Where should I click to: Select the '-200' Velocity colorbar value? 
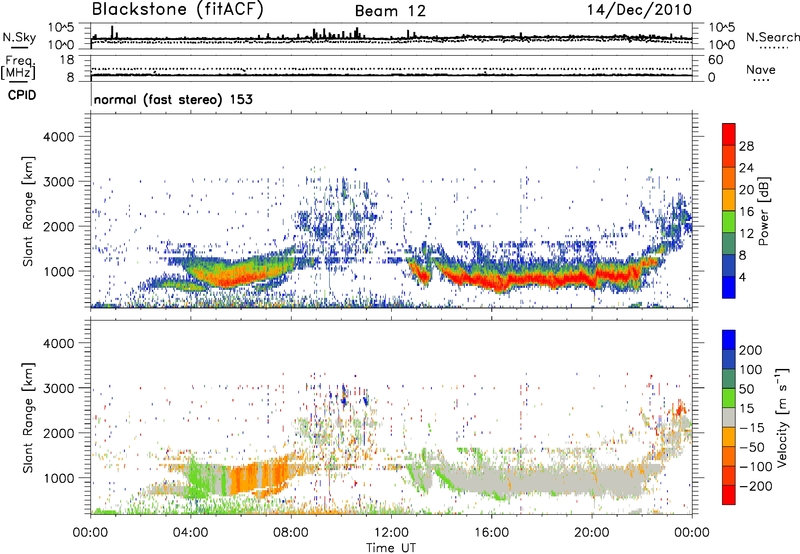(755, 486)
